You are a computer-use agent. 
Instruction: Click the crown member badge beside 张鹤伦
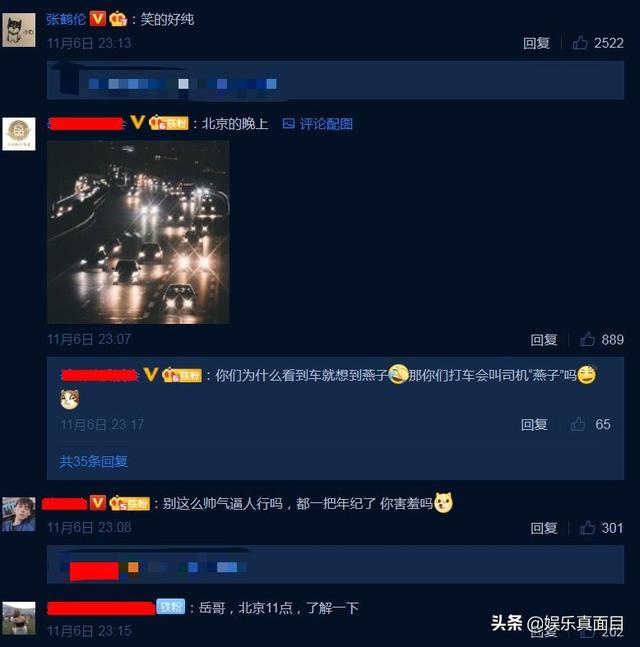pyautogui.click(x=118, y=19)
